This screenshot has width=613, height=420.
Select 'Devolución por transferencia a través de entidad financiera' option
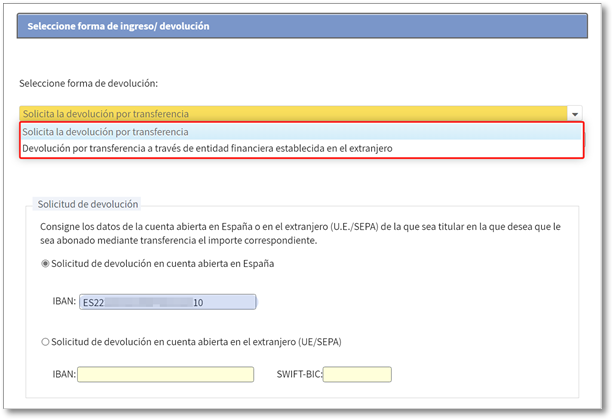[x=207, y=148]
